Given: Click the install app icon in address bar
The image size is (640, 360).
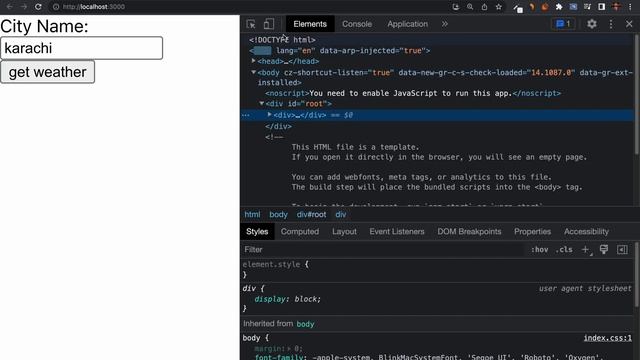Looking at the screenshot, I should click(x=456, y=7).
